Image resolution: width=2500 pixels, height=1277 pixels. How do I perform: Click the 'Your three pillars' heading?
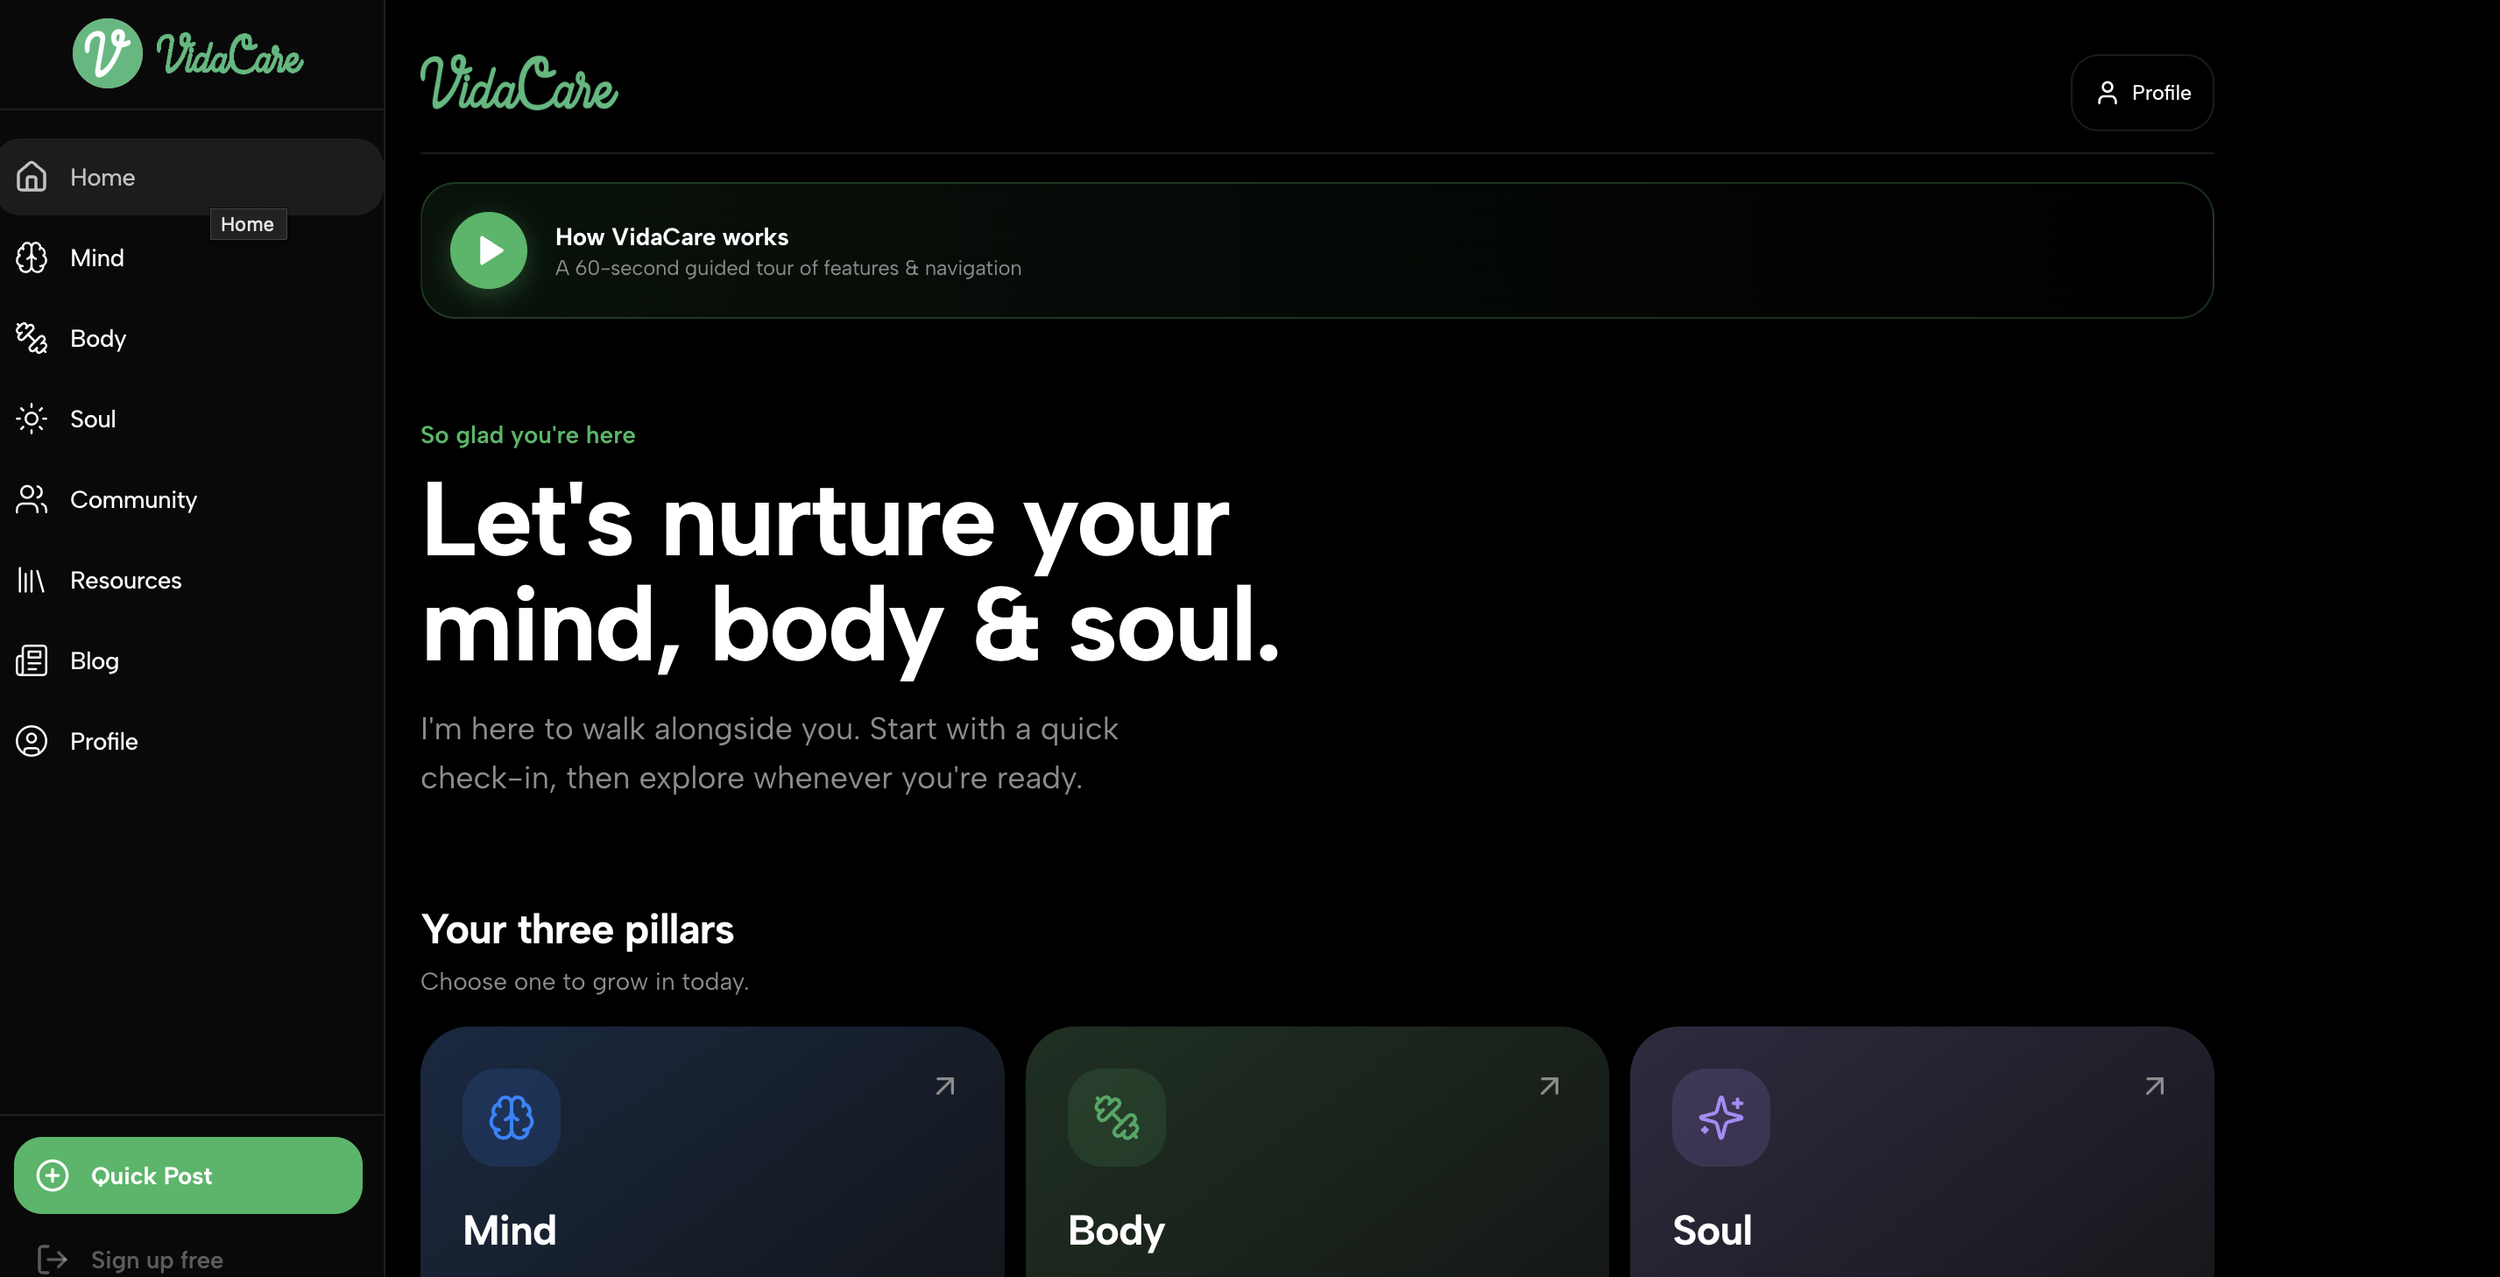577,930
